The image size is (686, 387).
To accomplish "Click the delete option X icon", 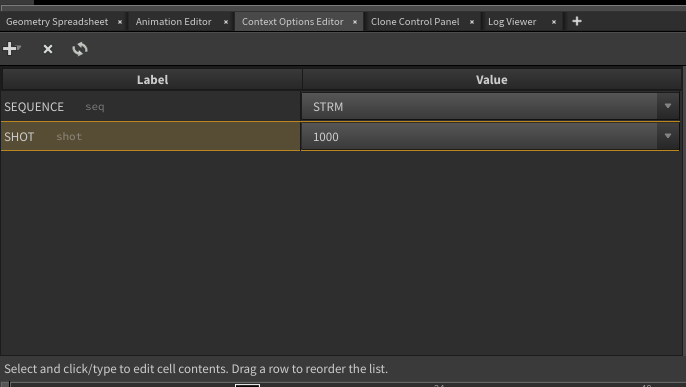I will pos(48,49).
